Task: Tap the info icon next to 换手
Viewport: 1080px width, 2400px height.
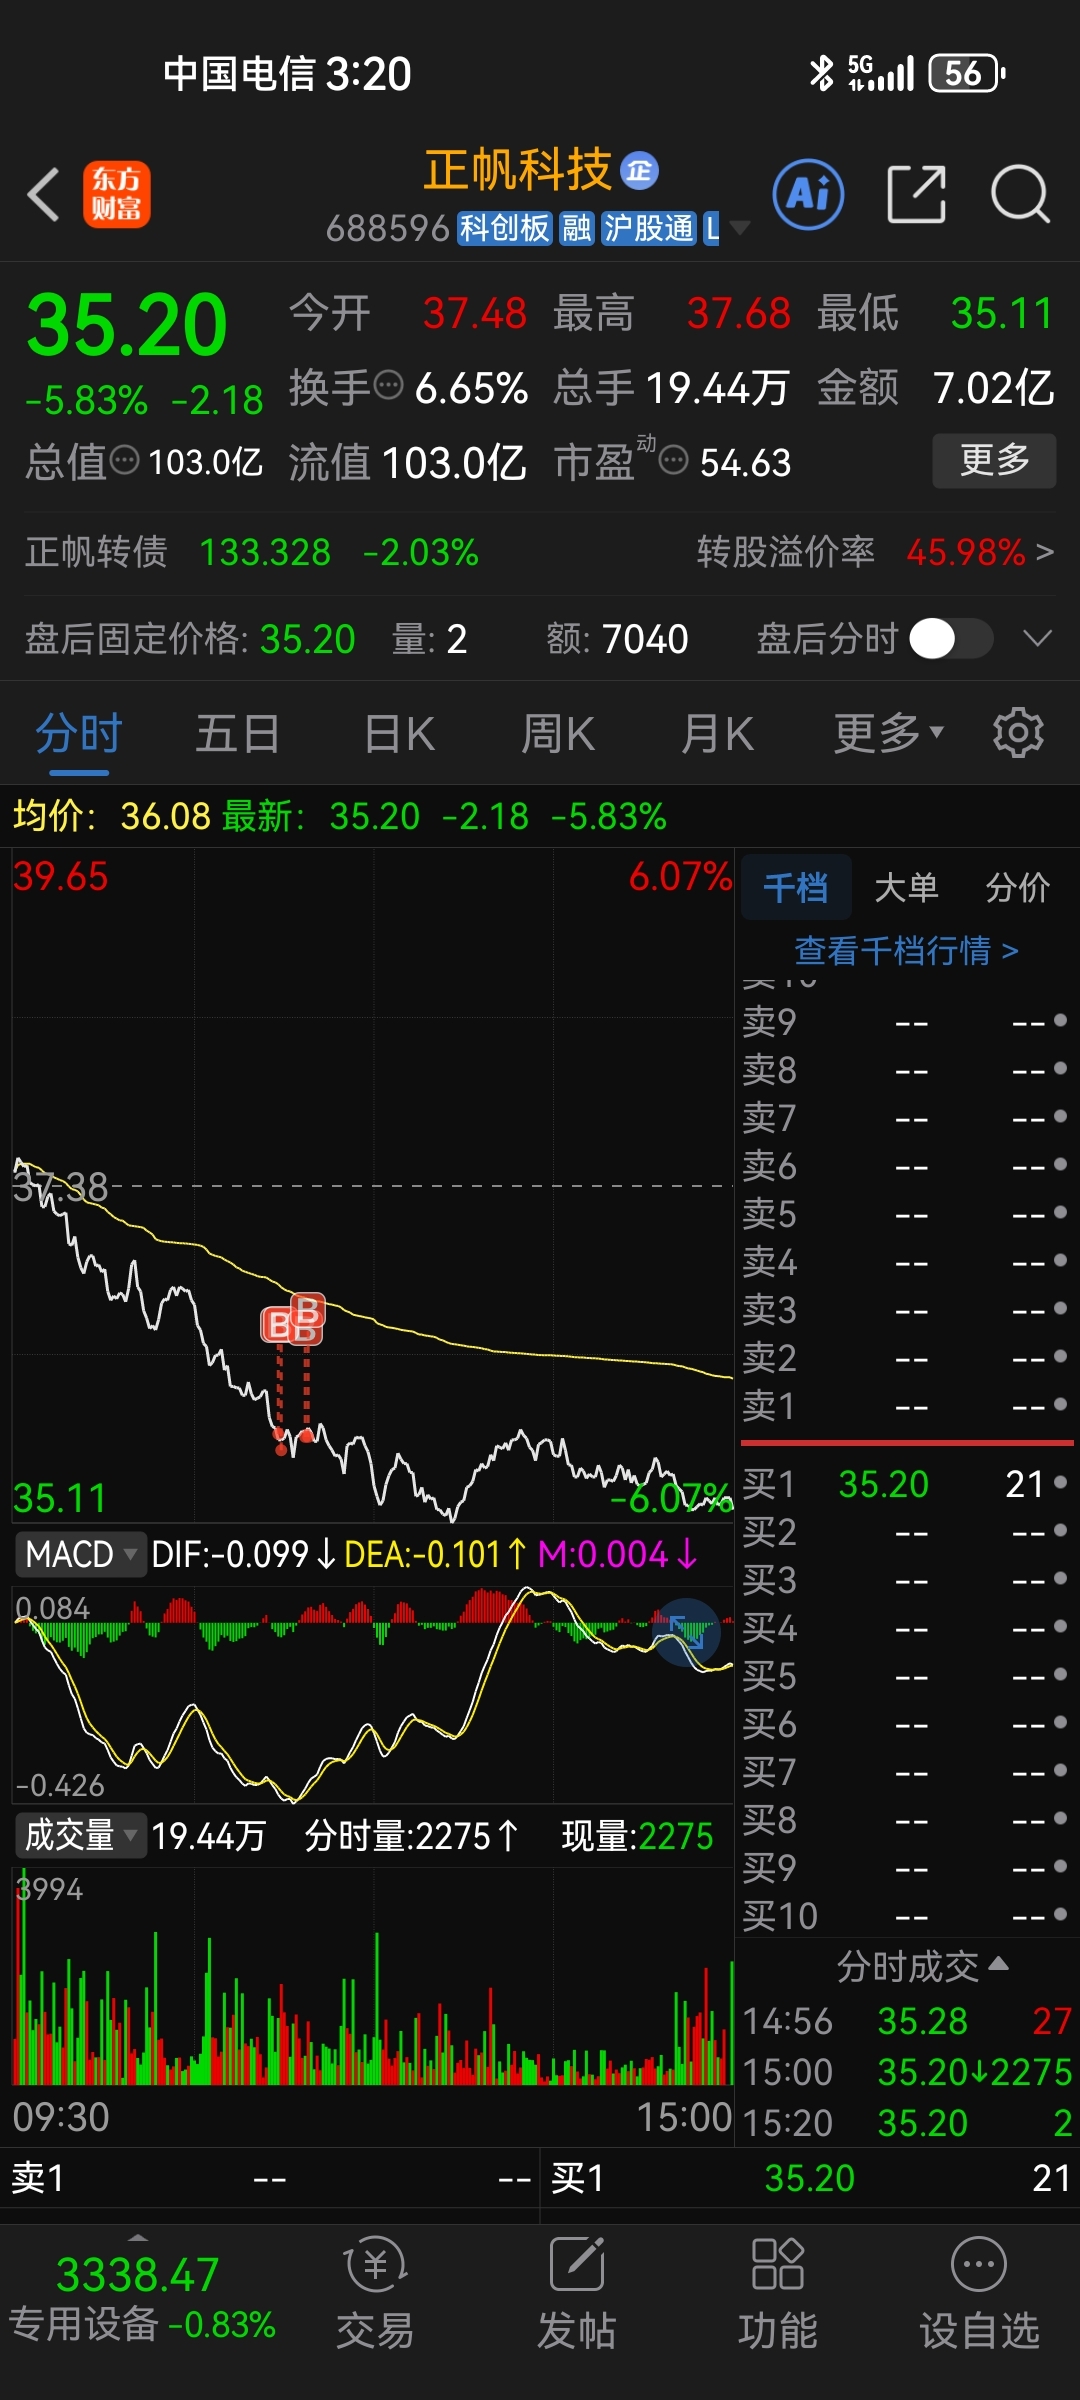Action: [x=388, y=384]
